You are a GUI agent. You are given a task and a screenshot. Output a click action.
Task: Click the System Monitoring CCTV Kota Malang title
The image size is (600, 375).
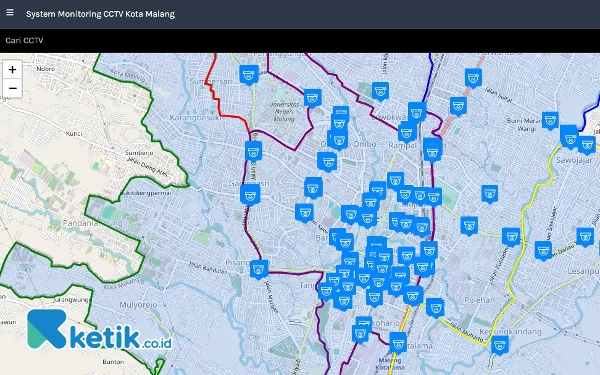100,14
